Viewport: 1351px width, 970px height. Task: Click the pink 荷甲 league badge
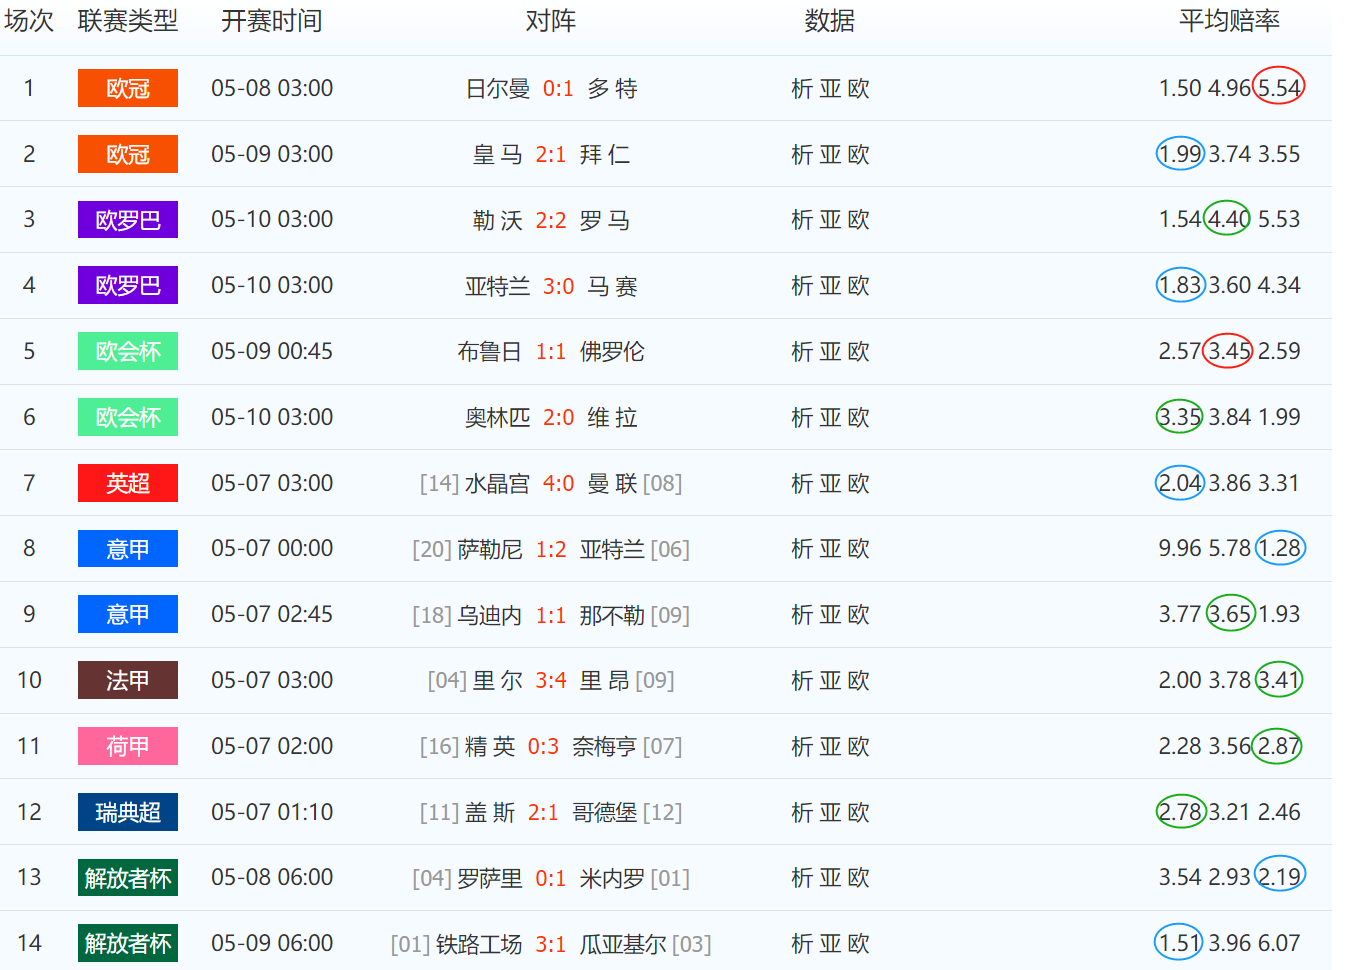pos(128,746)
